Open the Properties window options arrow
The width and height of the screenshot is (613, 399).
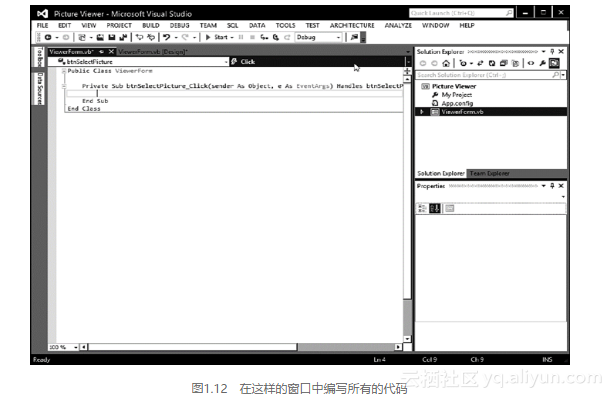[x=543, y=186]
